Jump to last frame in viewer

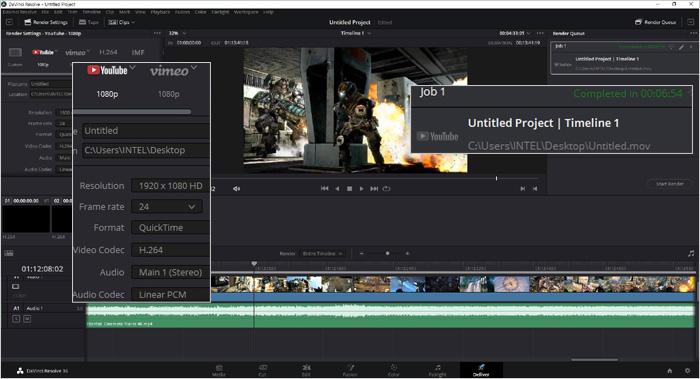[374, 189]
